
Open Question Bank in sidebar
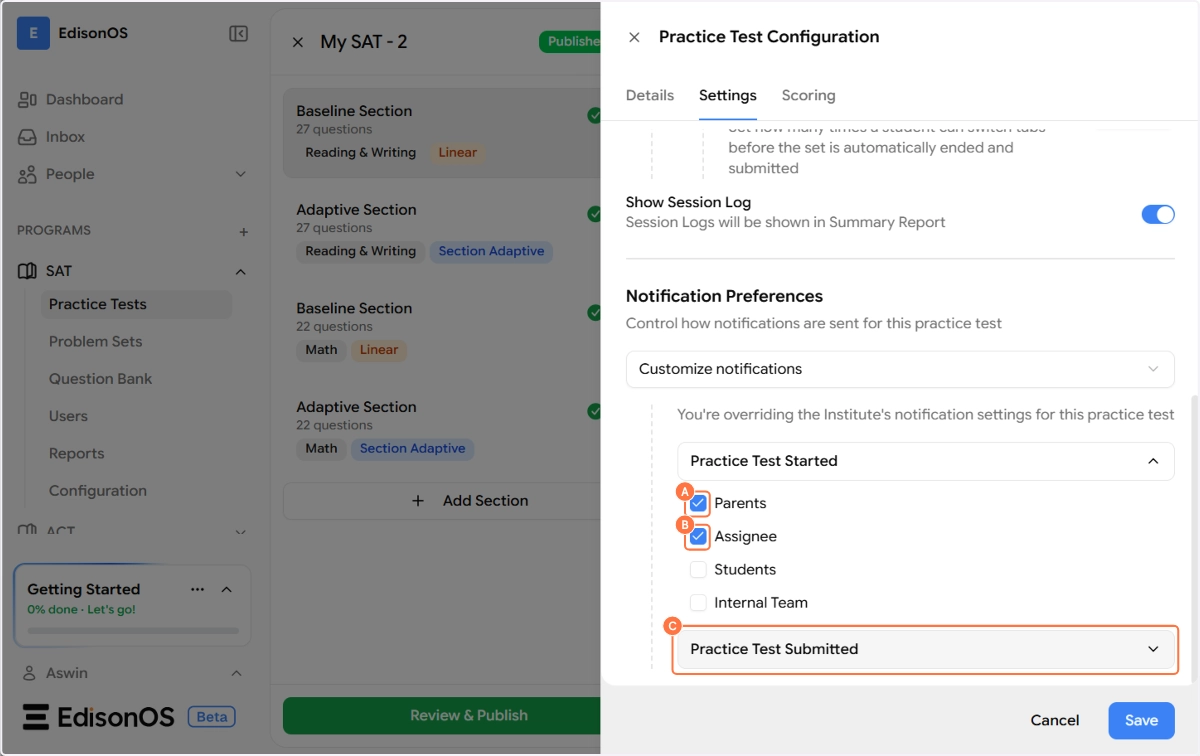click(x=100, y=379)
